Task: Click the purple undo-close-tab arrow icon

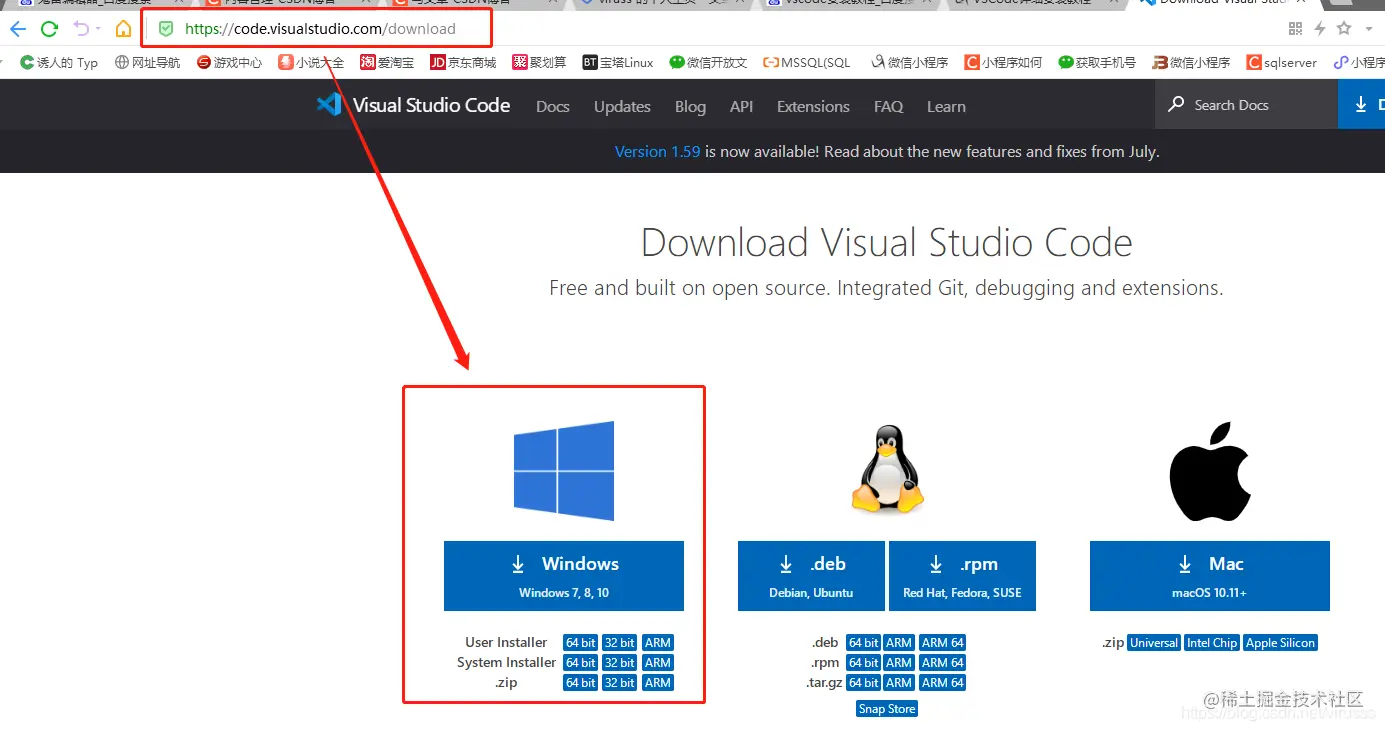Action: tap(81, 29)
